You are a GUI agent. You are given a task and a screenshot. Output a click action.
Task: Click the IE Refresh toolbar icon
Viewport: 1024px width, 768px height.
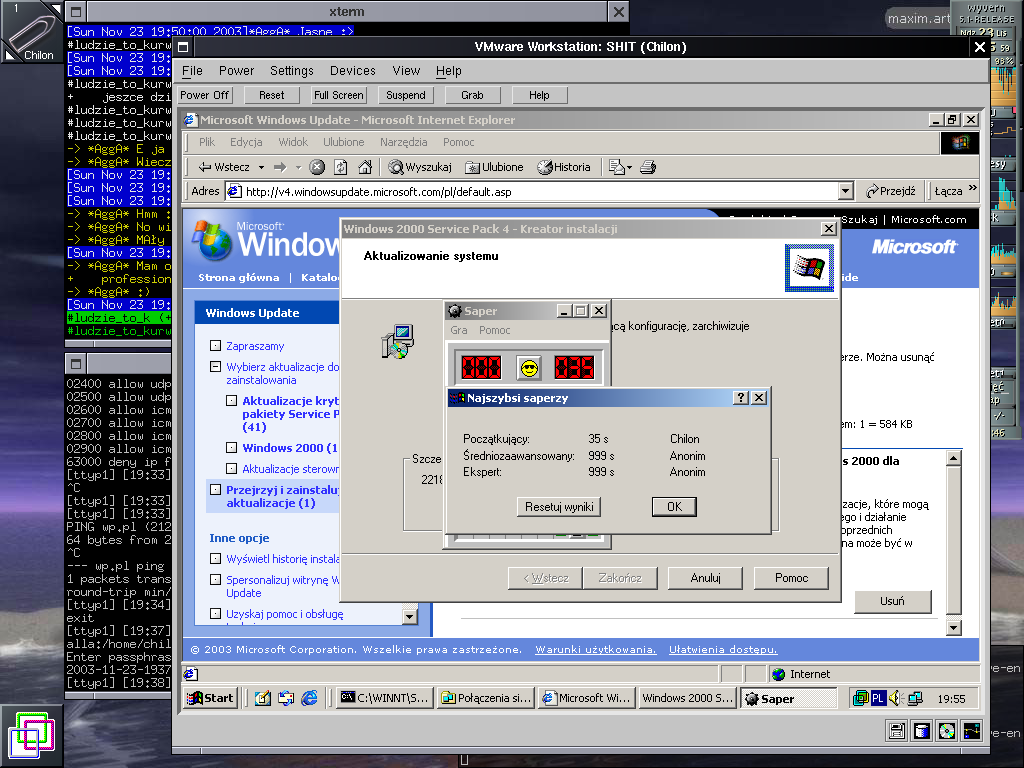[x=341, y=167]
